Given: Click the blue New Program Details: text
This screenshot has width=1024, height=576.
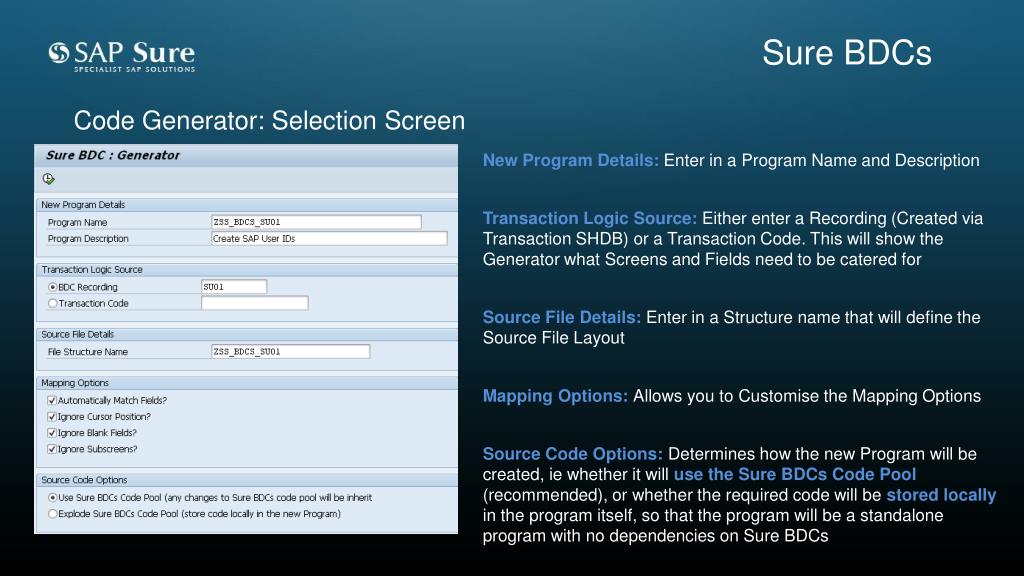Looking at the screenshot, I should click(571, 161).
